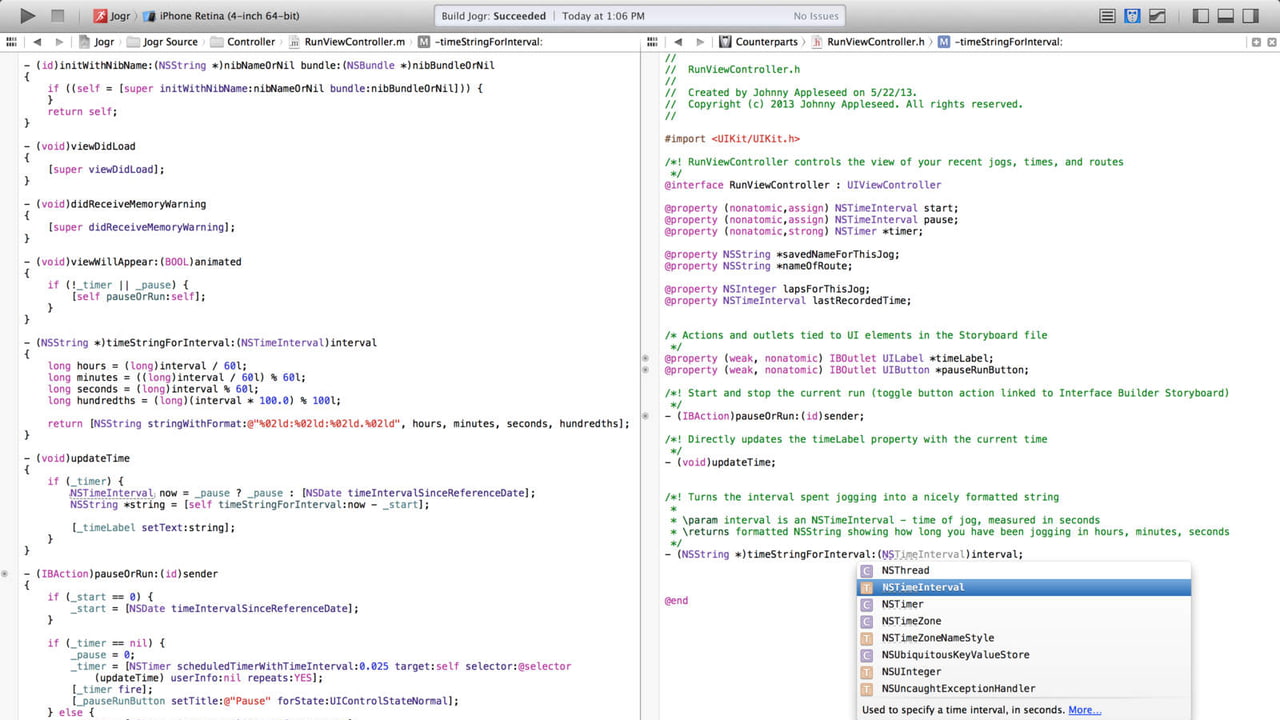Open the Jogr Source group in the jump bar
1280x720 pixels.
161,42
